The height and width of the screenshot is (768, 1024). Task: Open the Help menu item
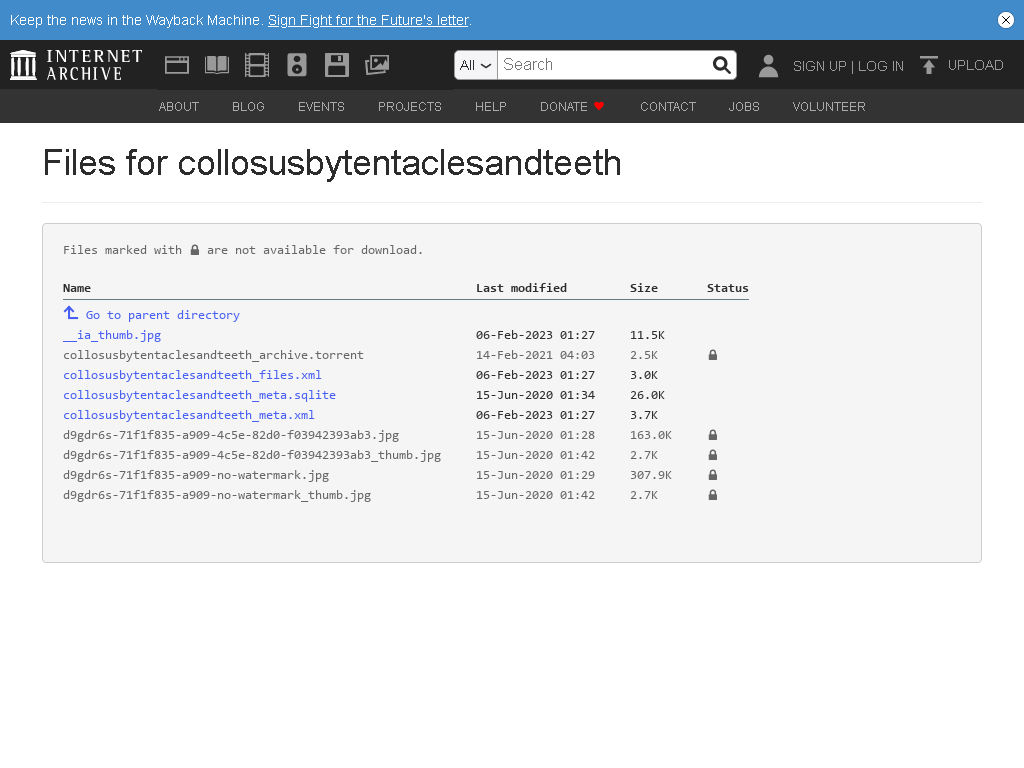[490, 106]
